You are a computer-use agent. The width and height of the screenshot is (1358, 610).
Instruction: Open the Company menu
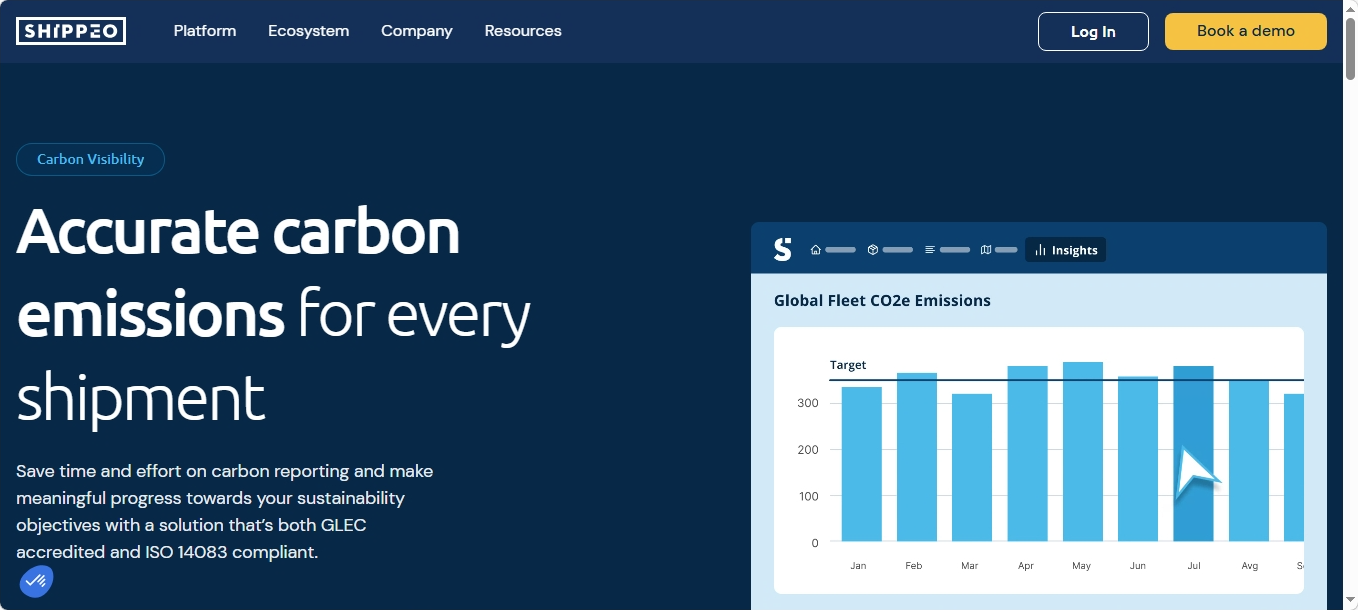417,31
